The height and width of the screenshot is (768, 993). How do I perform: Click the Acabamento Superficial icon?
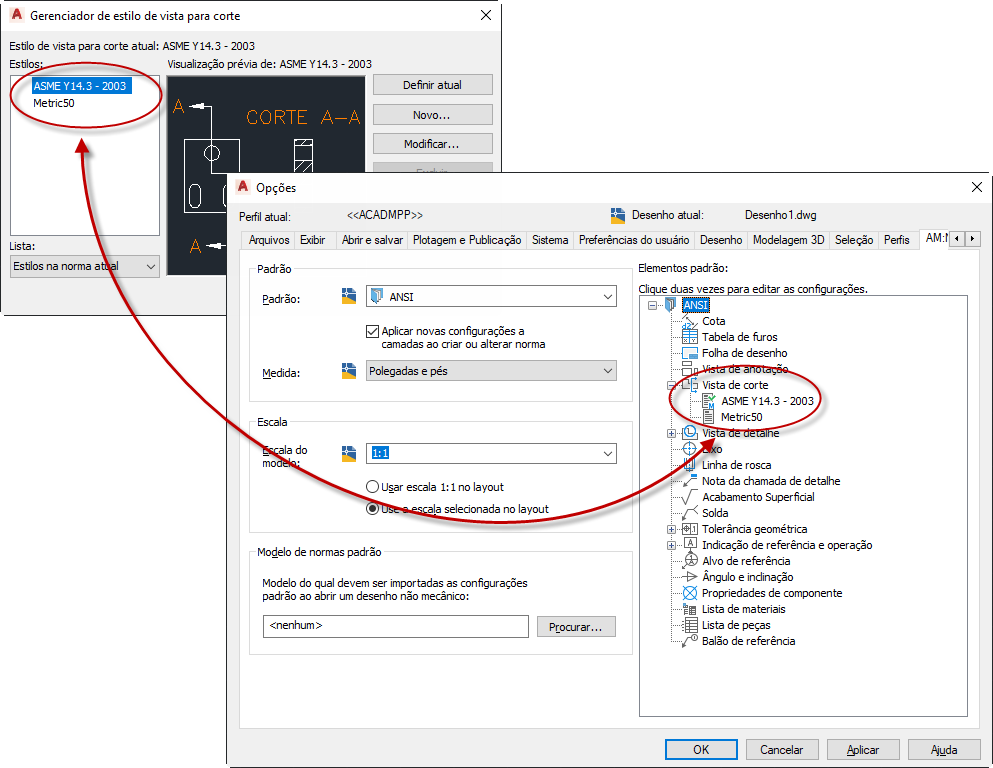(x=689, y=497)
